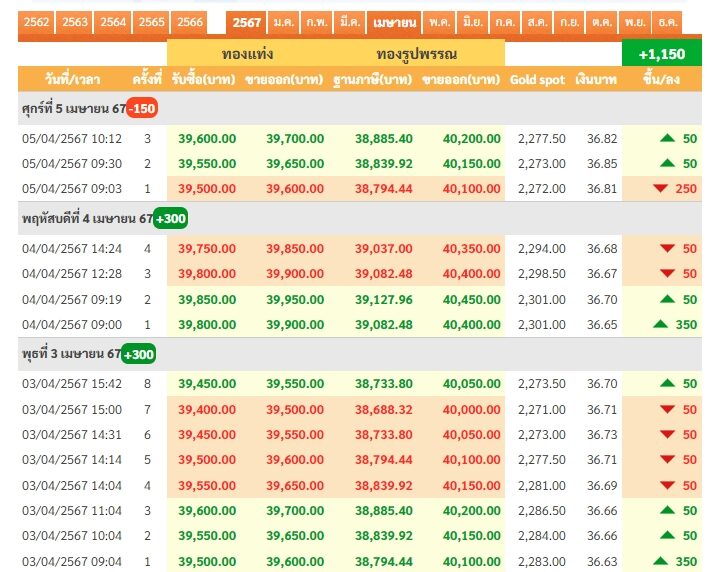The image size is (707, 572).
Task: Click the down arrow on the 04/04/2567 12:28 row
Action: (667, 273)
